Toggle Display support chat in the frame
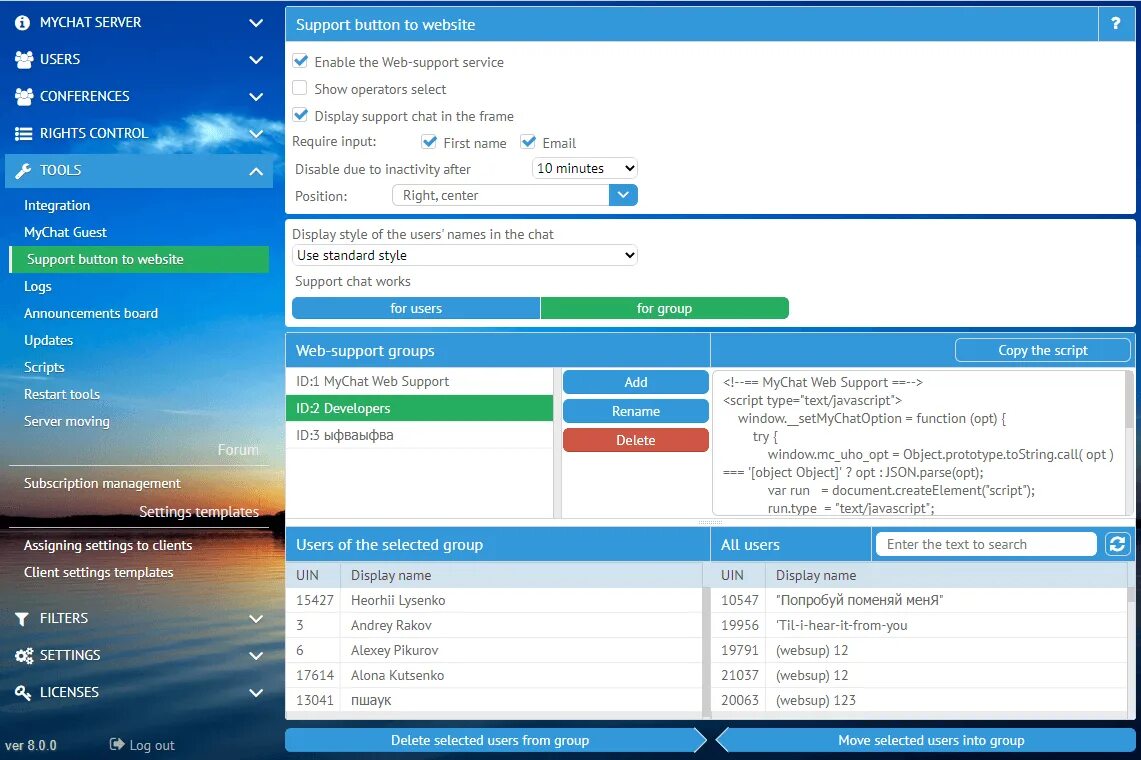 (300, 115)
